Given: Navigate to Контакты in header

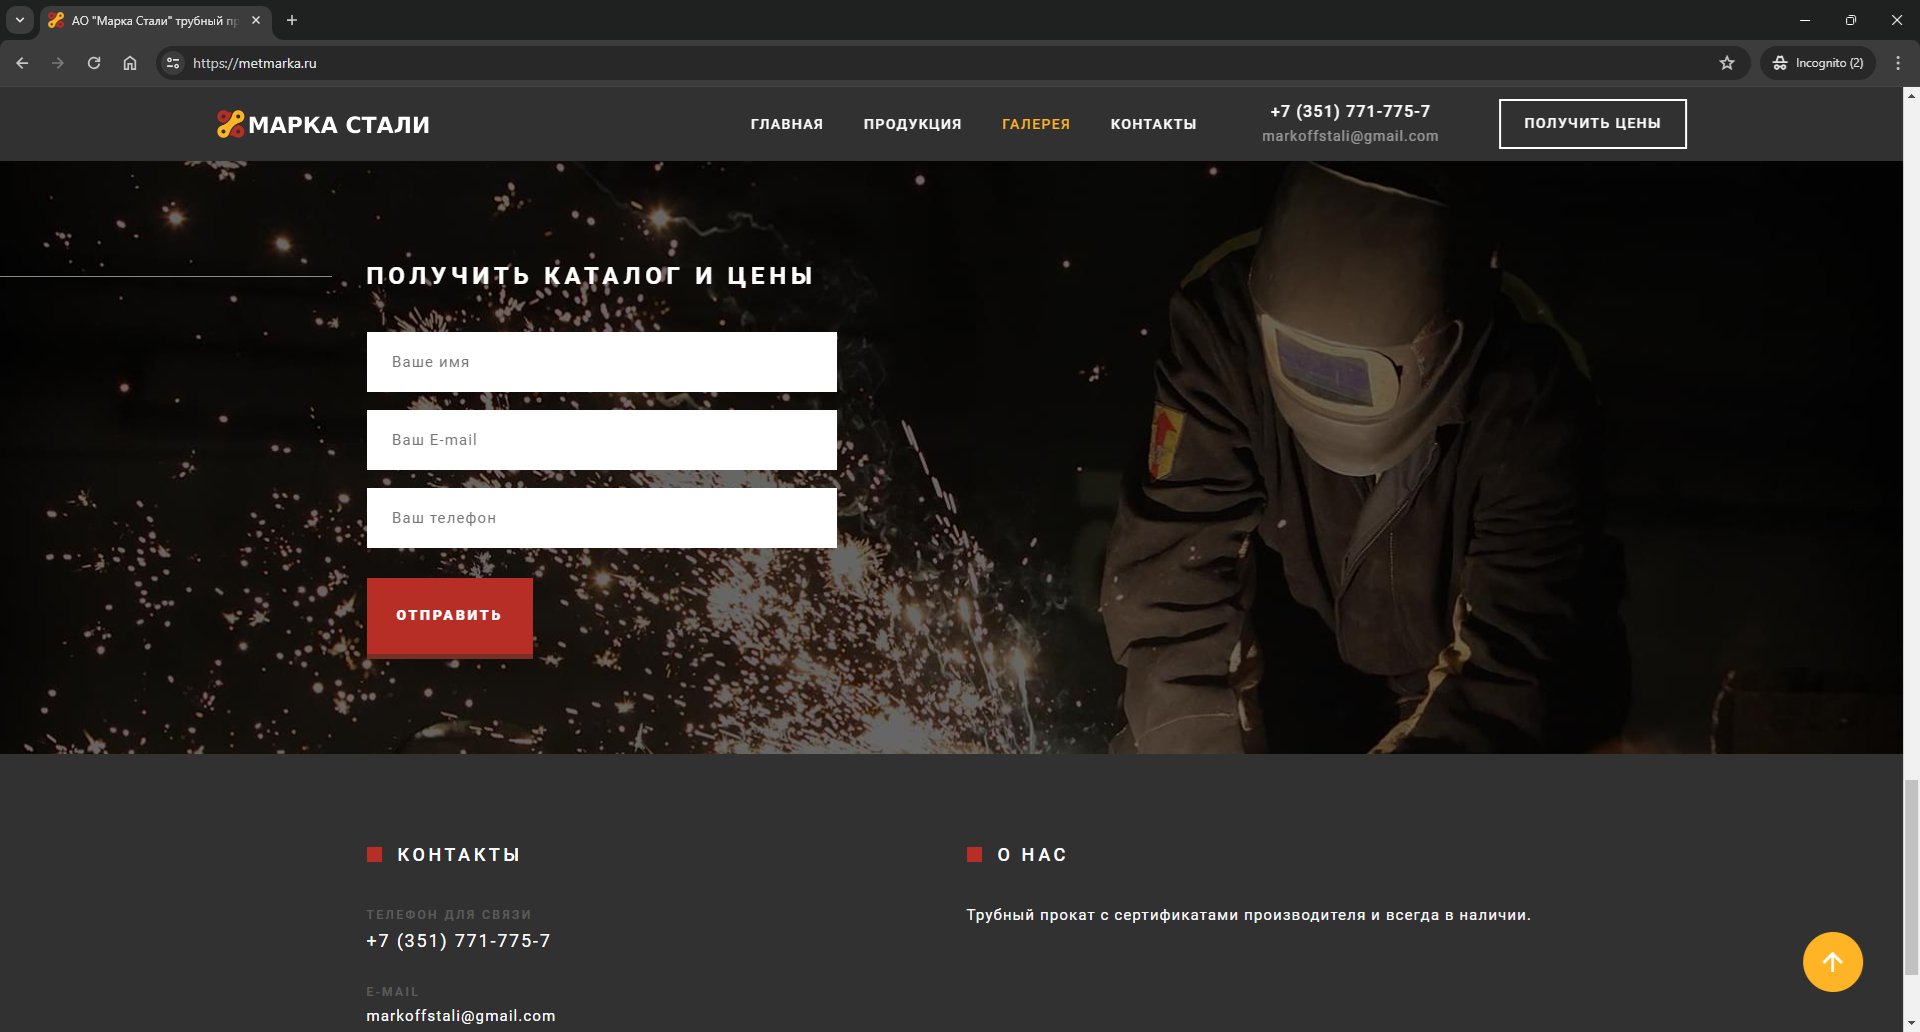Looking at the screenshot, I should 1153,124.
